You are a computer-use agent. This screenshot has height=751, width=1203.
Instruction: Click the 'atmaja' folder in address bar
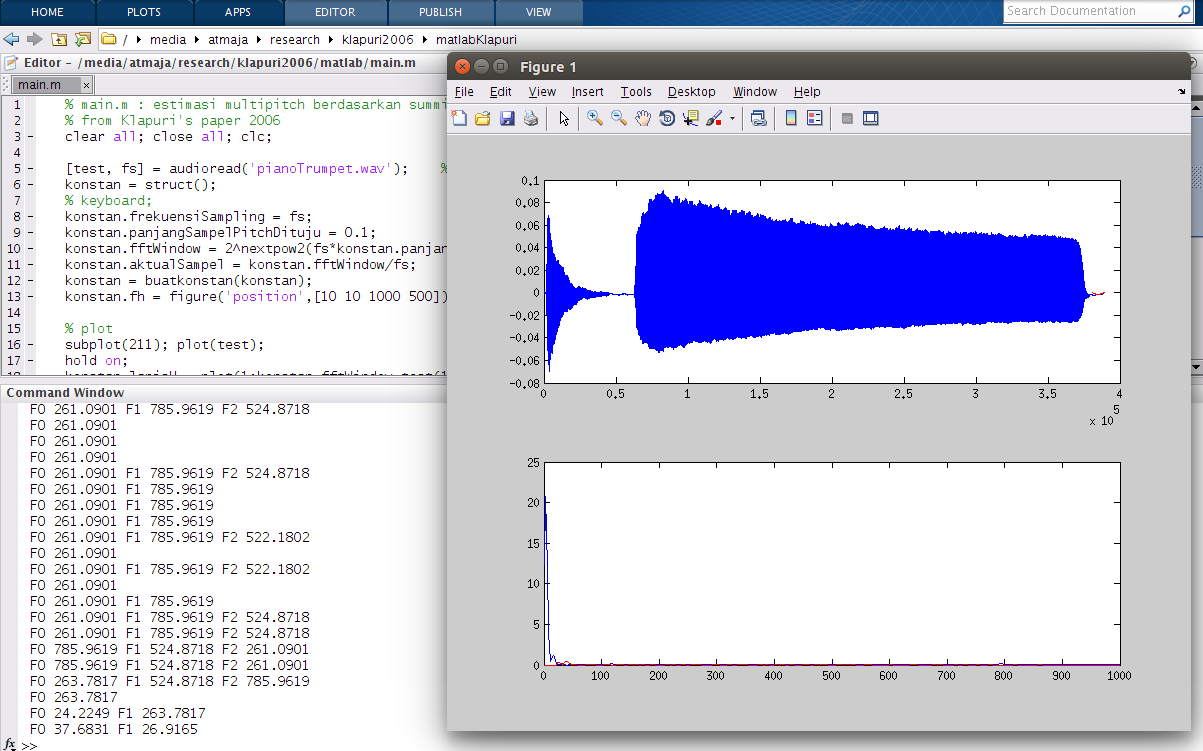227,40
